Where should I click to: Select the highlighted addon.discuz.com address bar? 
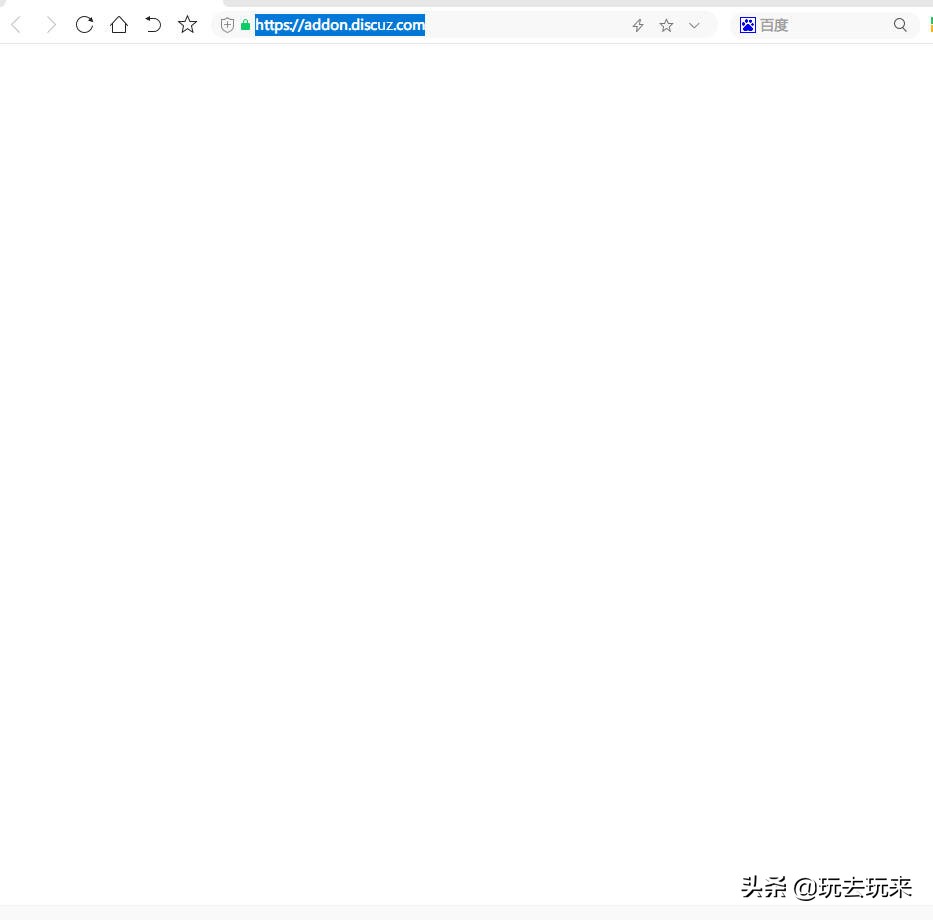(x=339, y=25)
